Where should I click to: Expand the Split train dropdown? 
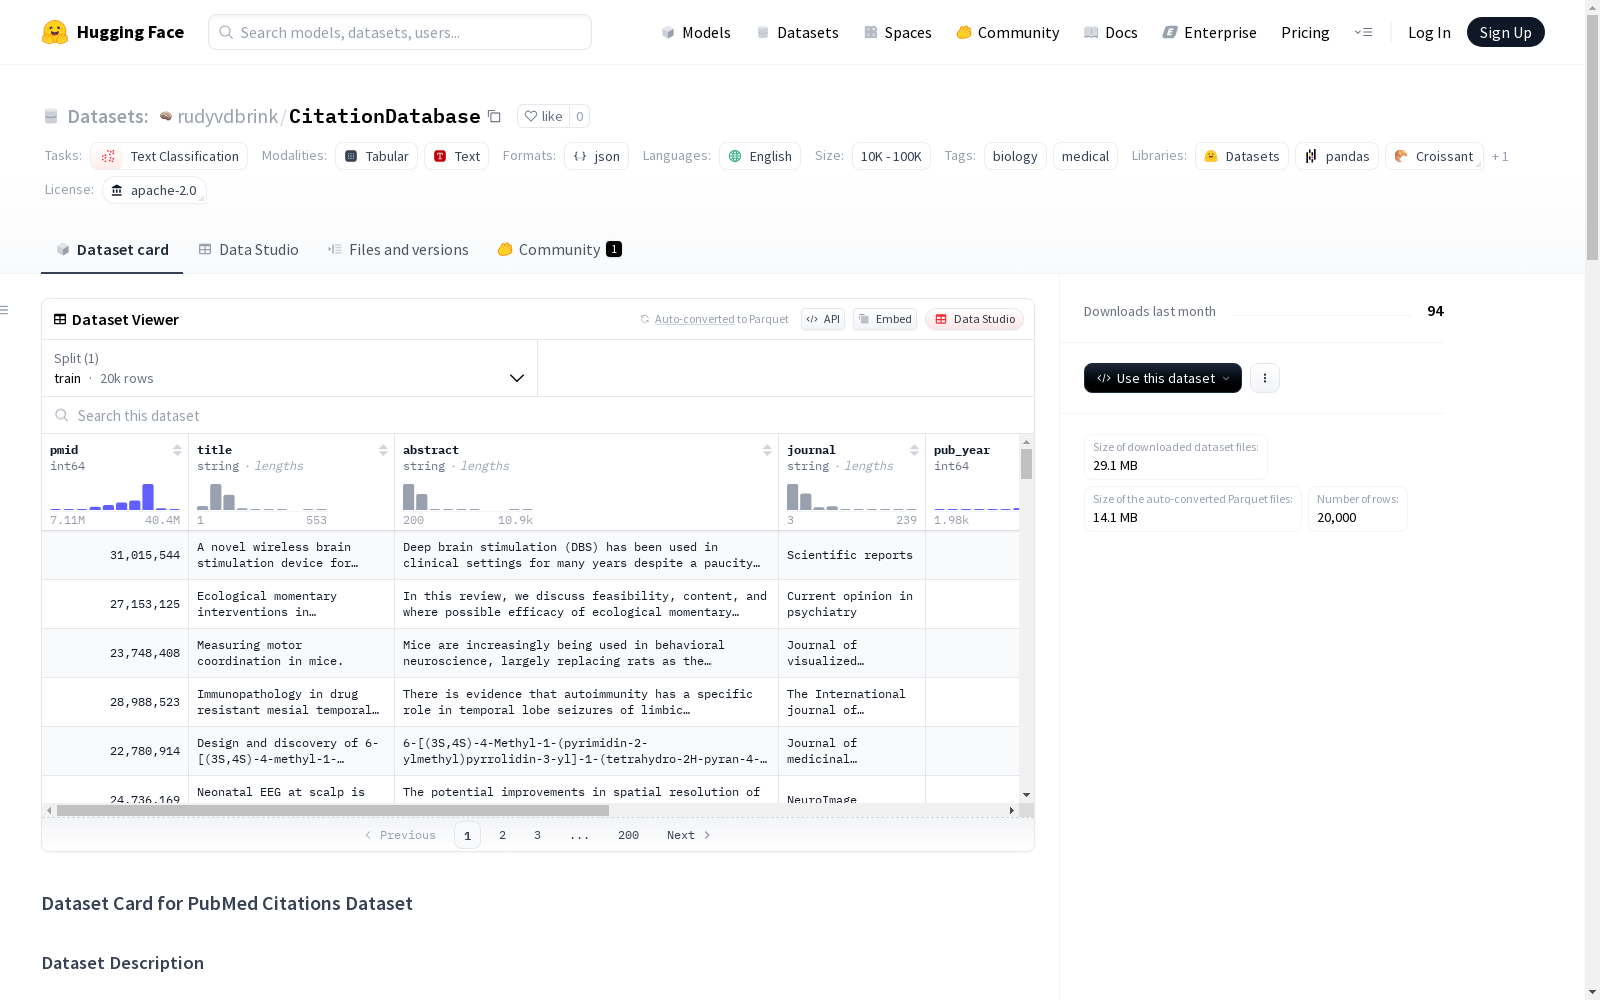(290, 368)
